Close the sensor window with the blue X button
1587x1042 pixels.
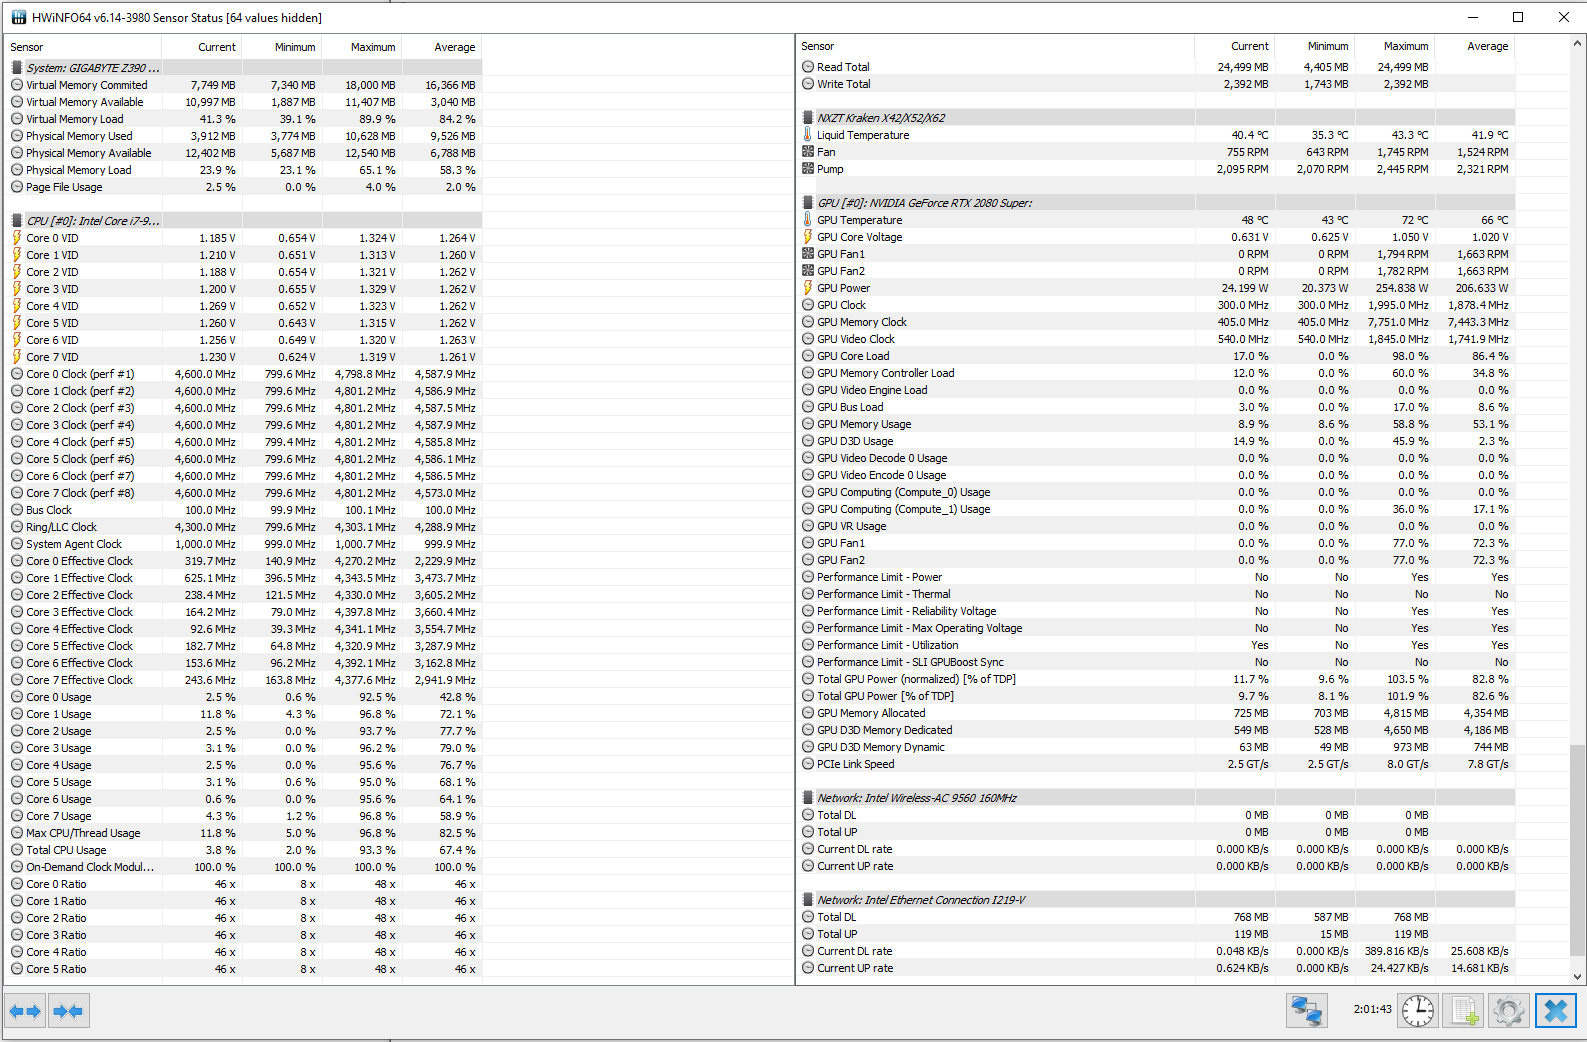point(1556,1010)
